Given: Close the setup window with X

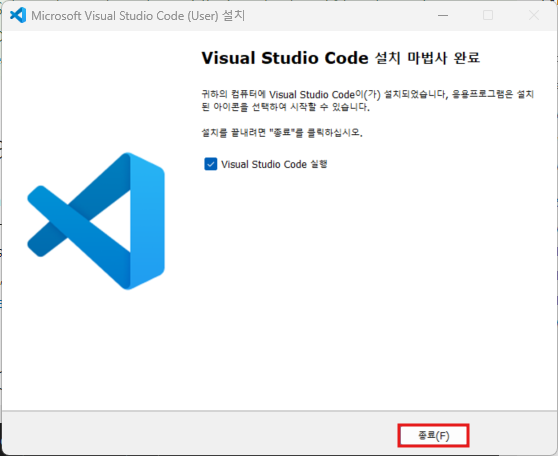Looking at the screenshot, I should point(534,15).
